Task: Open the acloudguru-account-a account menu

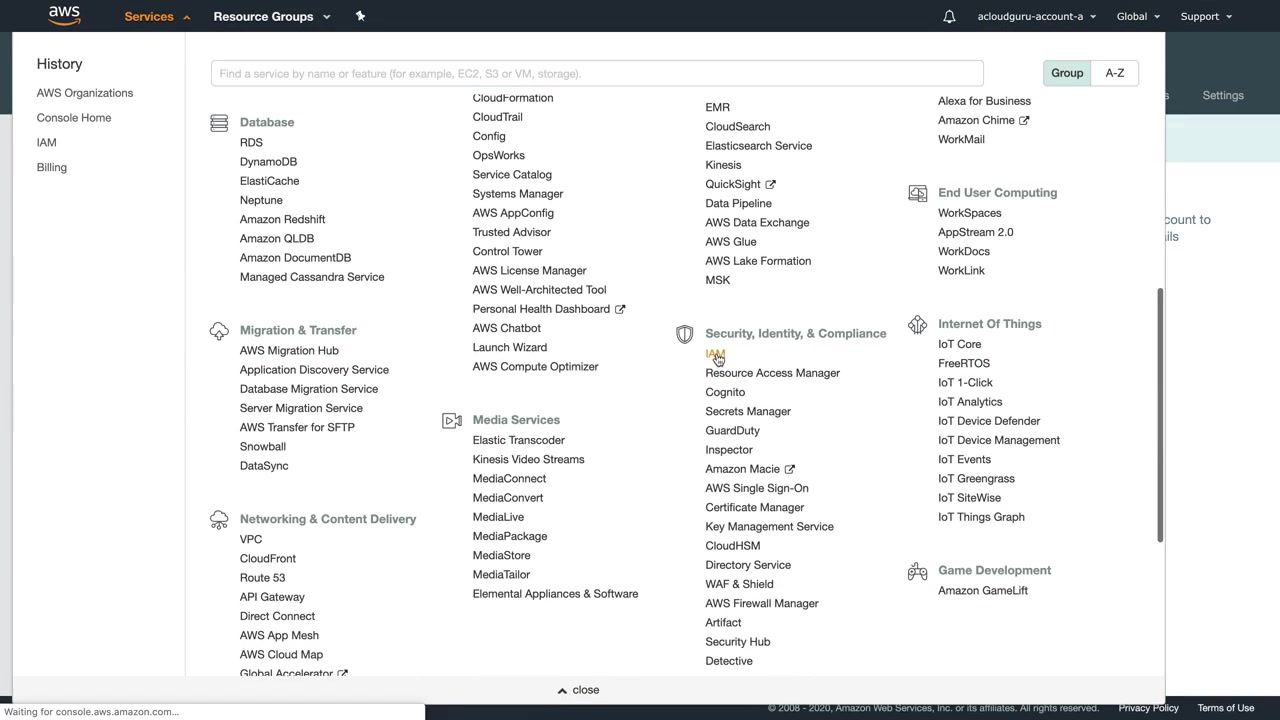Action: [x=1036, y=17]
